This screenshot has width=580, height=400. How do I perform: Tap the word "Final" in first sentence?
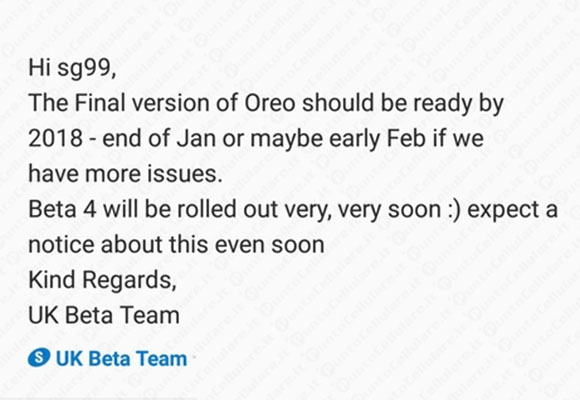pyautogui.click(x=100, y=102)
